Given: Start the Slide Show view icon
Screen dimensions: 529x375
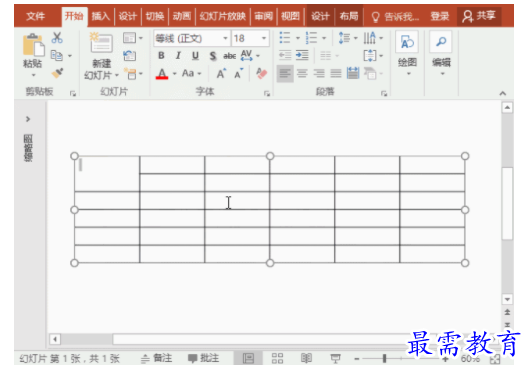Looking at the screenshot, I should pyautogui.click(x=335, y=358).
